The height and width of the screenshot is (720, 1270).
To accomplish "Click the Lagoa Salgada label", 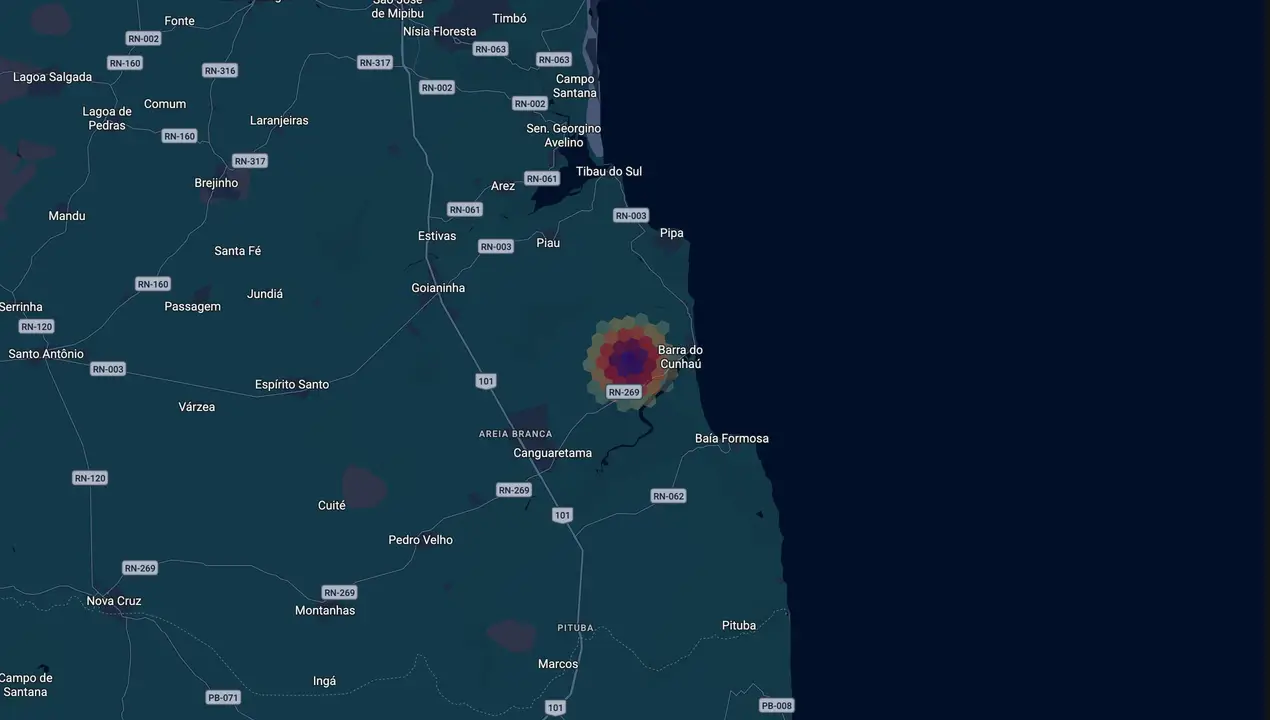I will [x=52, y=77].
